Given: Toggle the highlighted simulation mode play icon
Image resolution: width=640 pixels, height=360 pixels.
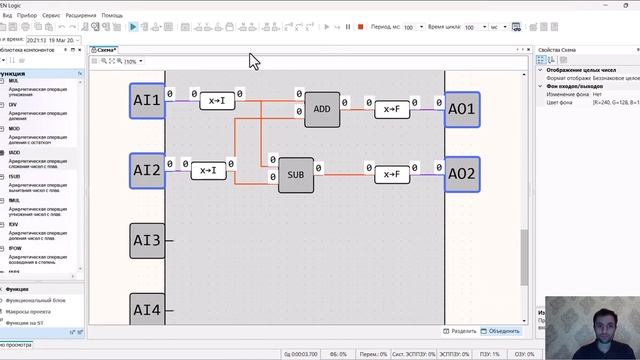Looking at the screenshot, I should click(x=133, y=27).
